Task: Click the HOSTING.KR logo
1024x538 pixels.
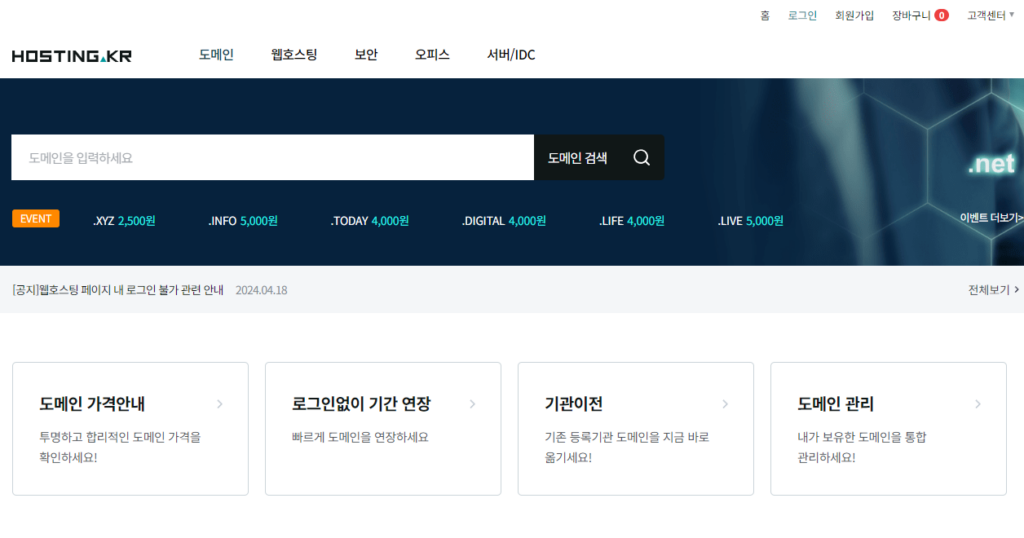Action: 72,56
